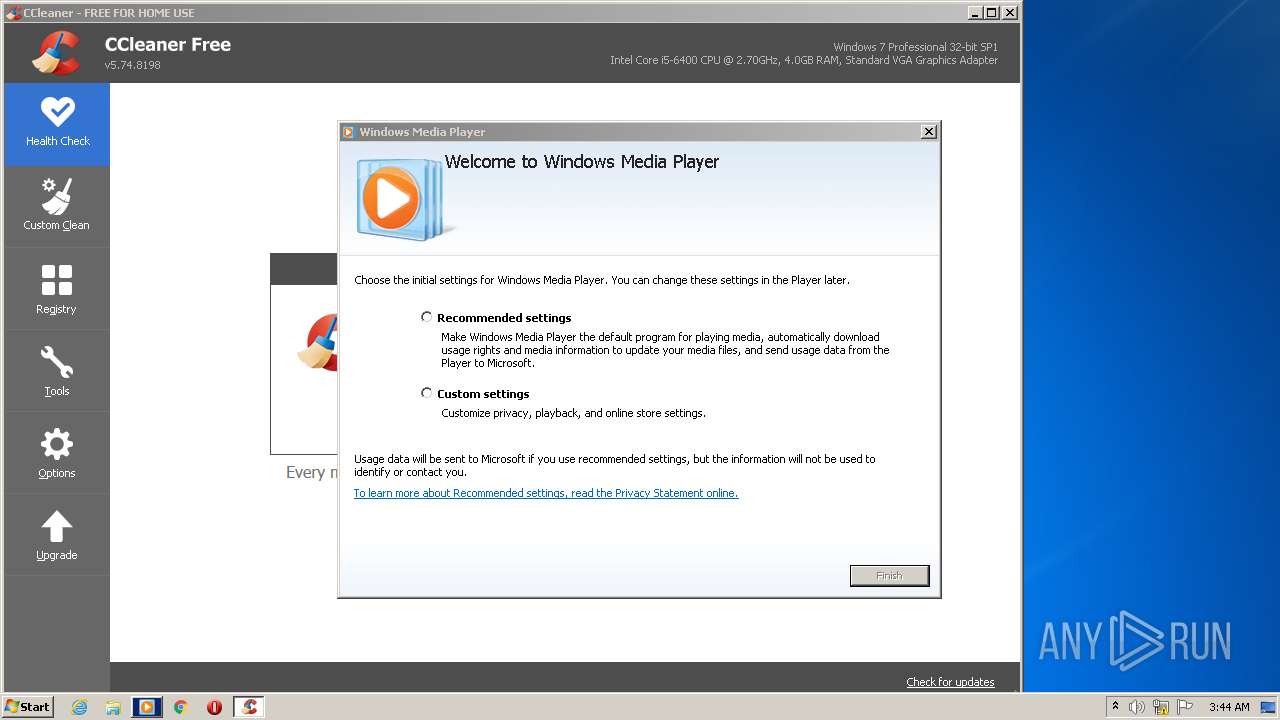
Task: Open Windows Explorer from the taskbar
Action: tap(113, 707)
